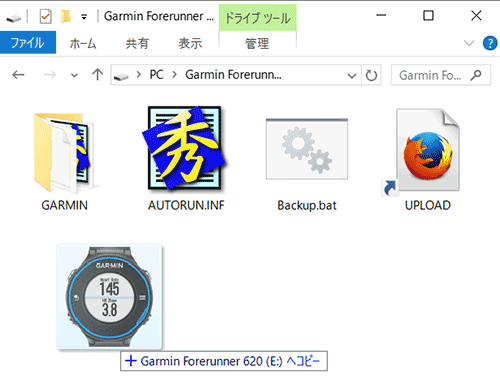The width and height of the screenshot is (500, 389).
Task: Click the Backup.bat file name label
Action: click(307, 205)
